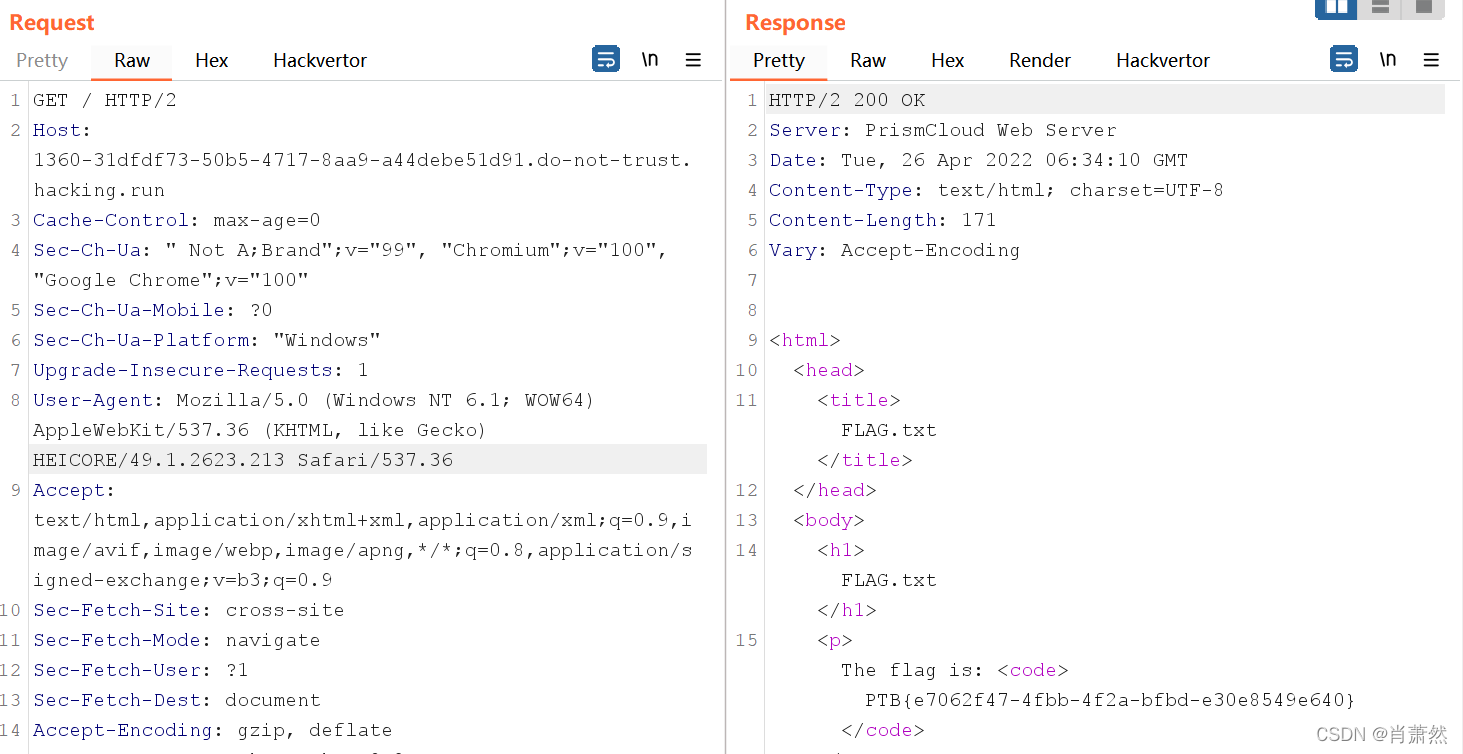Open Request panel hamburger menu
Screen dimensions: 1463x754
(x=693, y=60)
